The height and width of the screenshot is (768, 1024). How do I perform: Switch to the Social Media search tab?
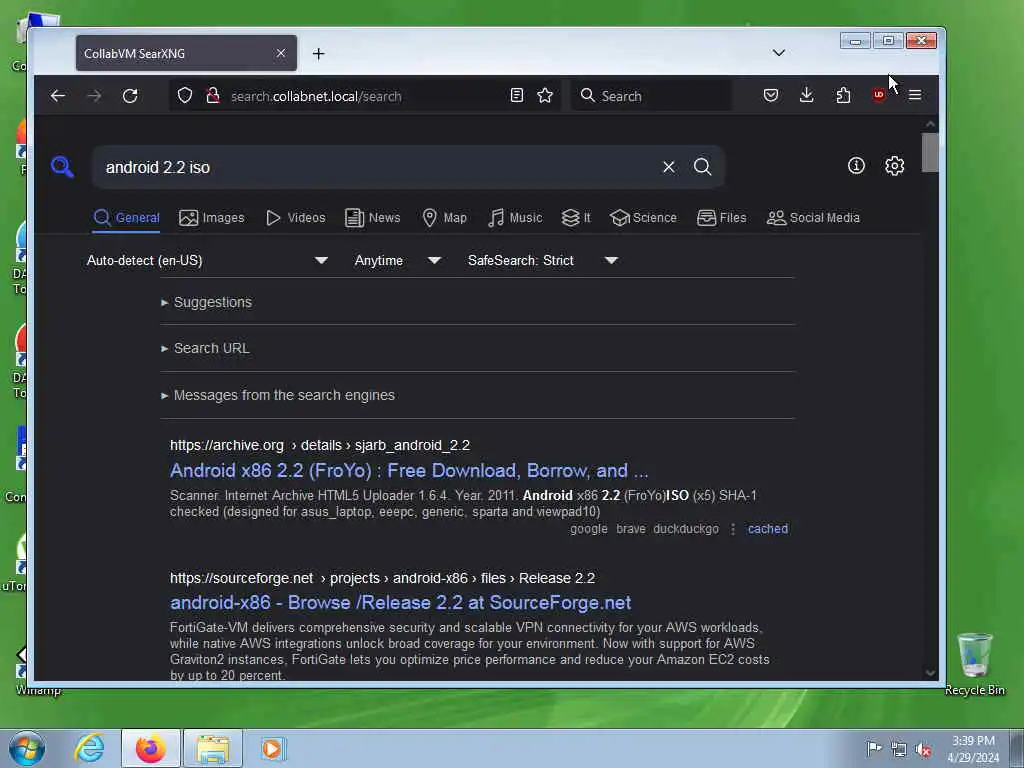[813, 218]
